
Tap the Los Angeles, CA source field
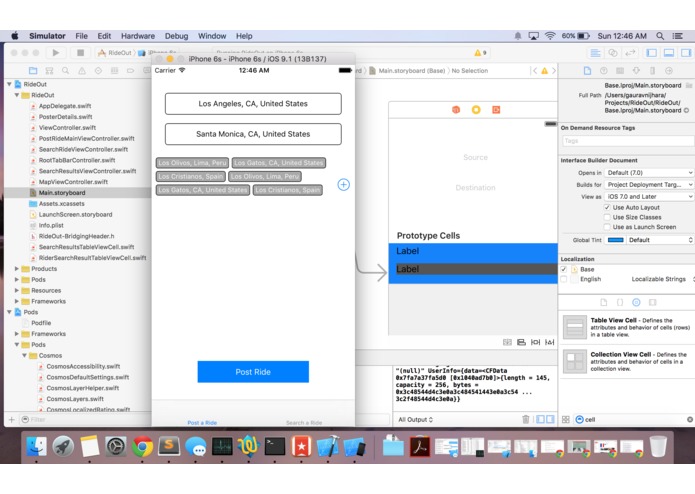[x=253, y=104]
